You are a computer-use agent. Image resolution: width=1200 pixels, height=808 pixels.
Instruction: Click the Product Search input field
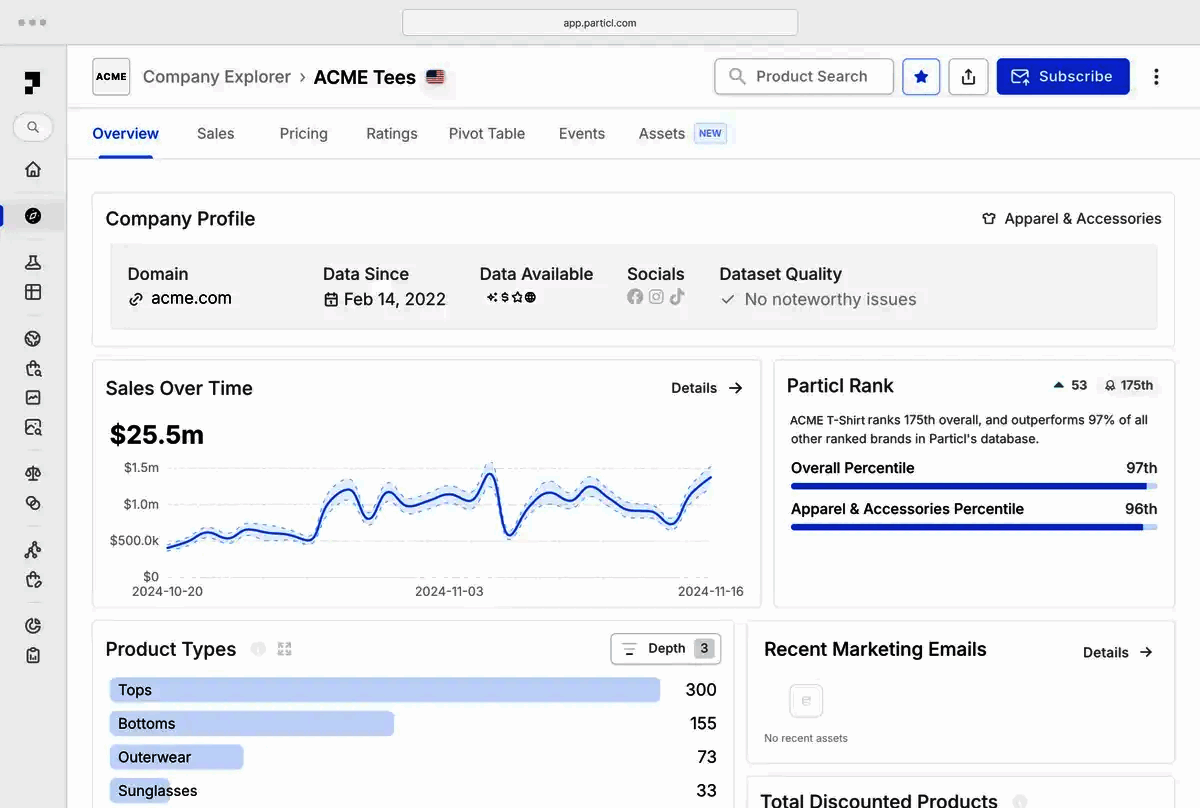click(804, 77)
